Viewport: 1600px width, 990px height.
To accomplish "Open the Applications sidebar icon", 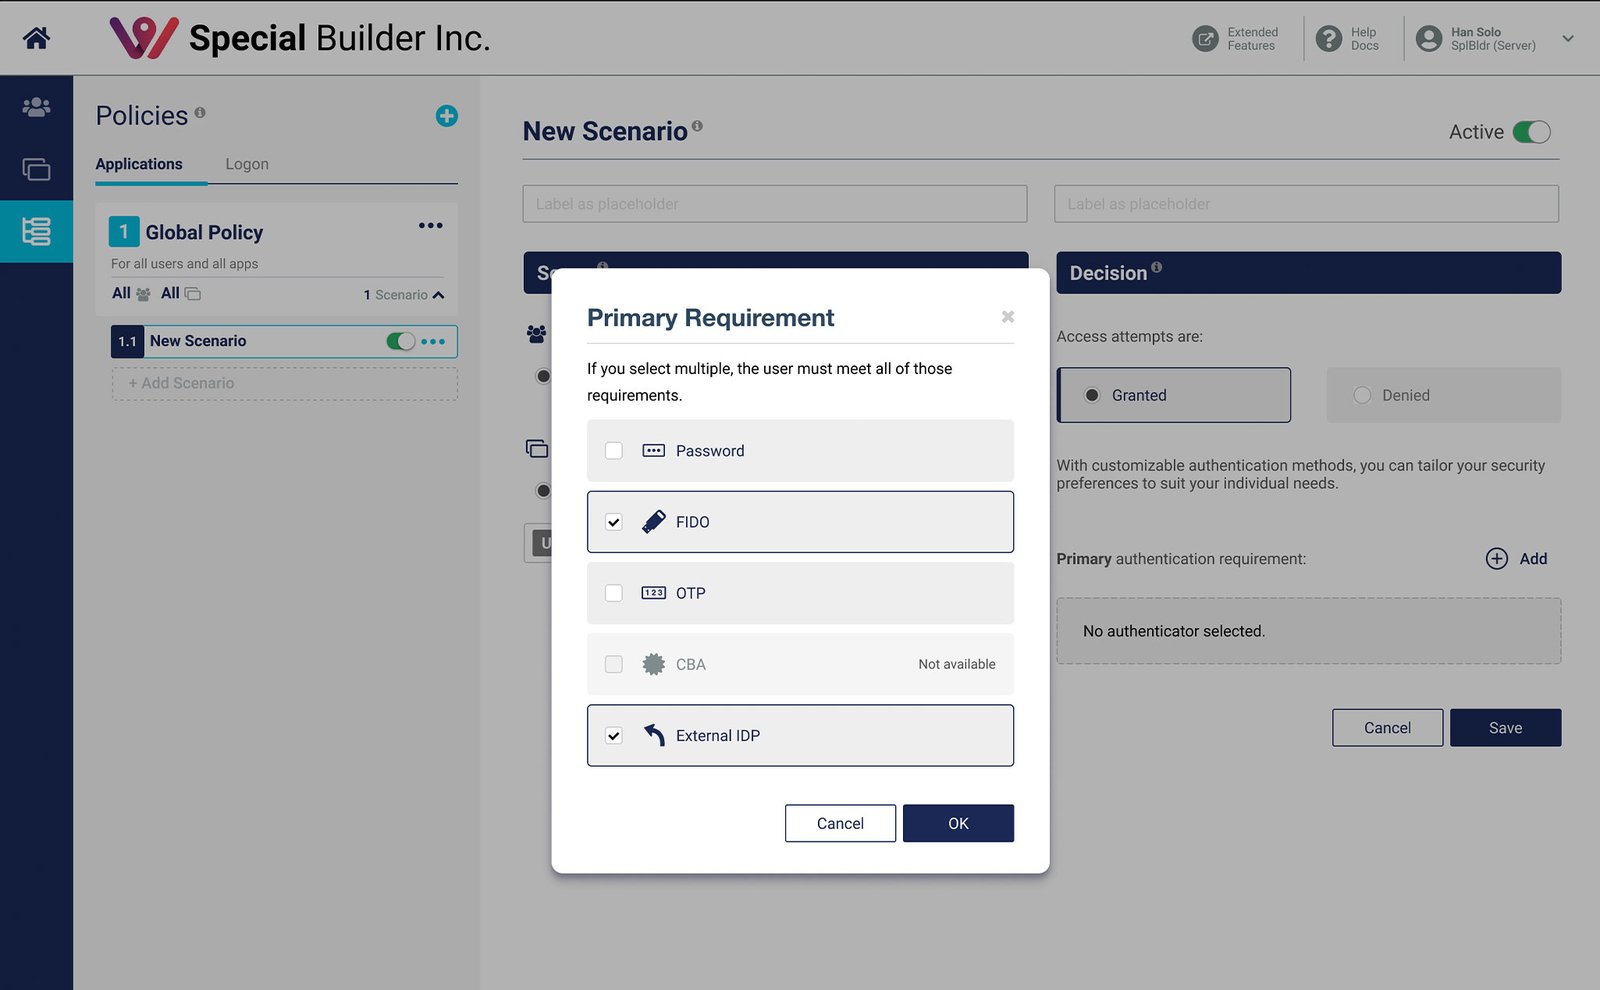I will pos(36,170).
